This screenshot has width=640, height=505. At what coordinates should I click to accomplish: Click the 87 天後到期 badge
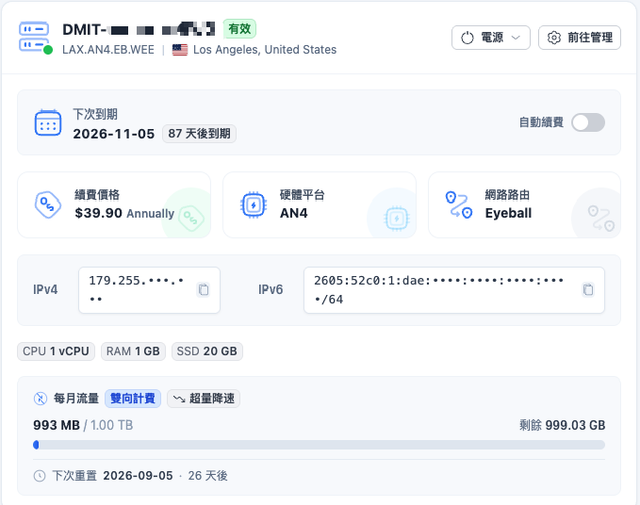pos(199,133)
